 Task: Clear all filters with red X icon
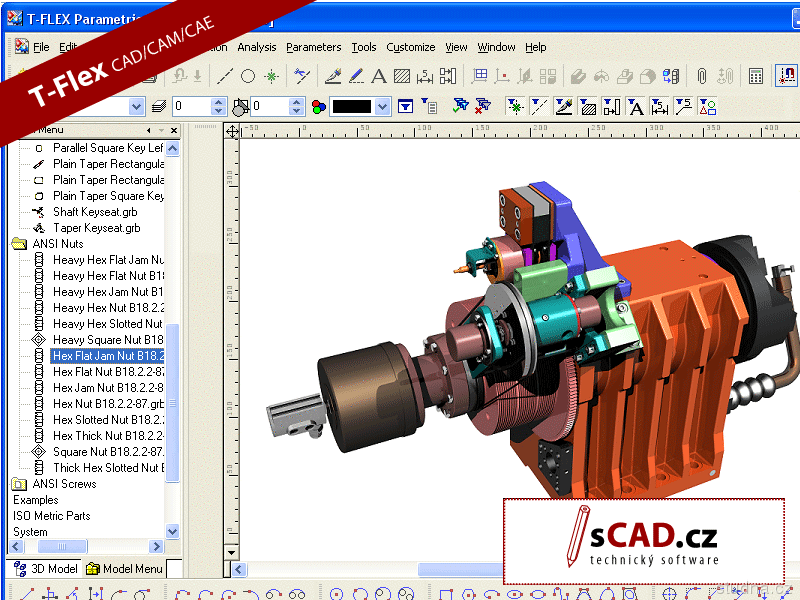pos(483,106)
